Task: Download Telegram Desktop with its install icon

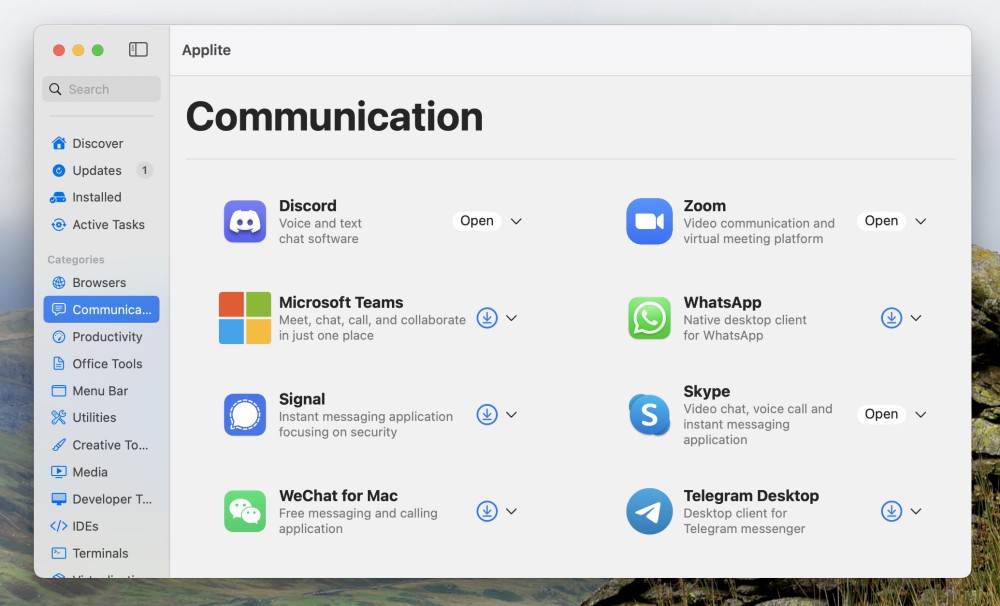Action: [891, 511]
